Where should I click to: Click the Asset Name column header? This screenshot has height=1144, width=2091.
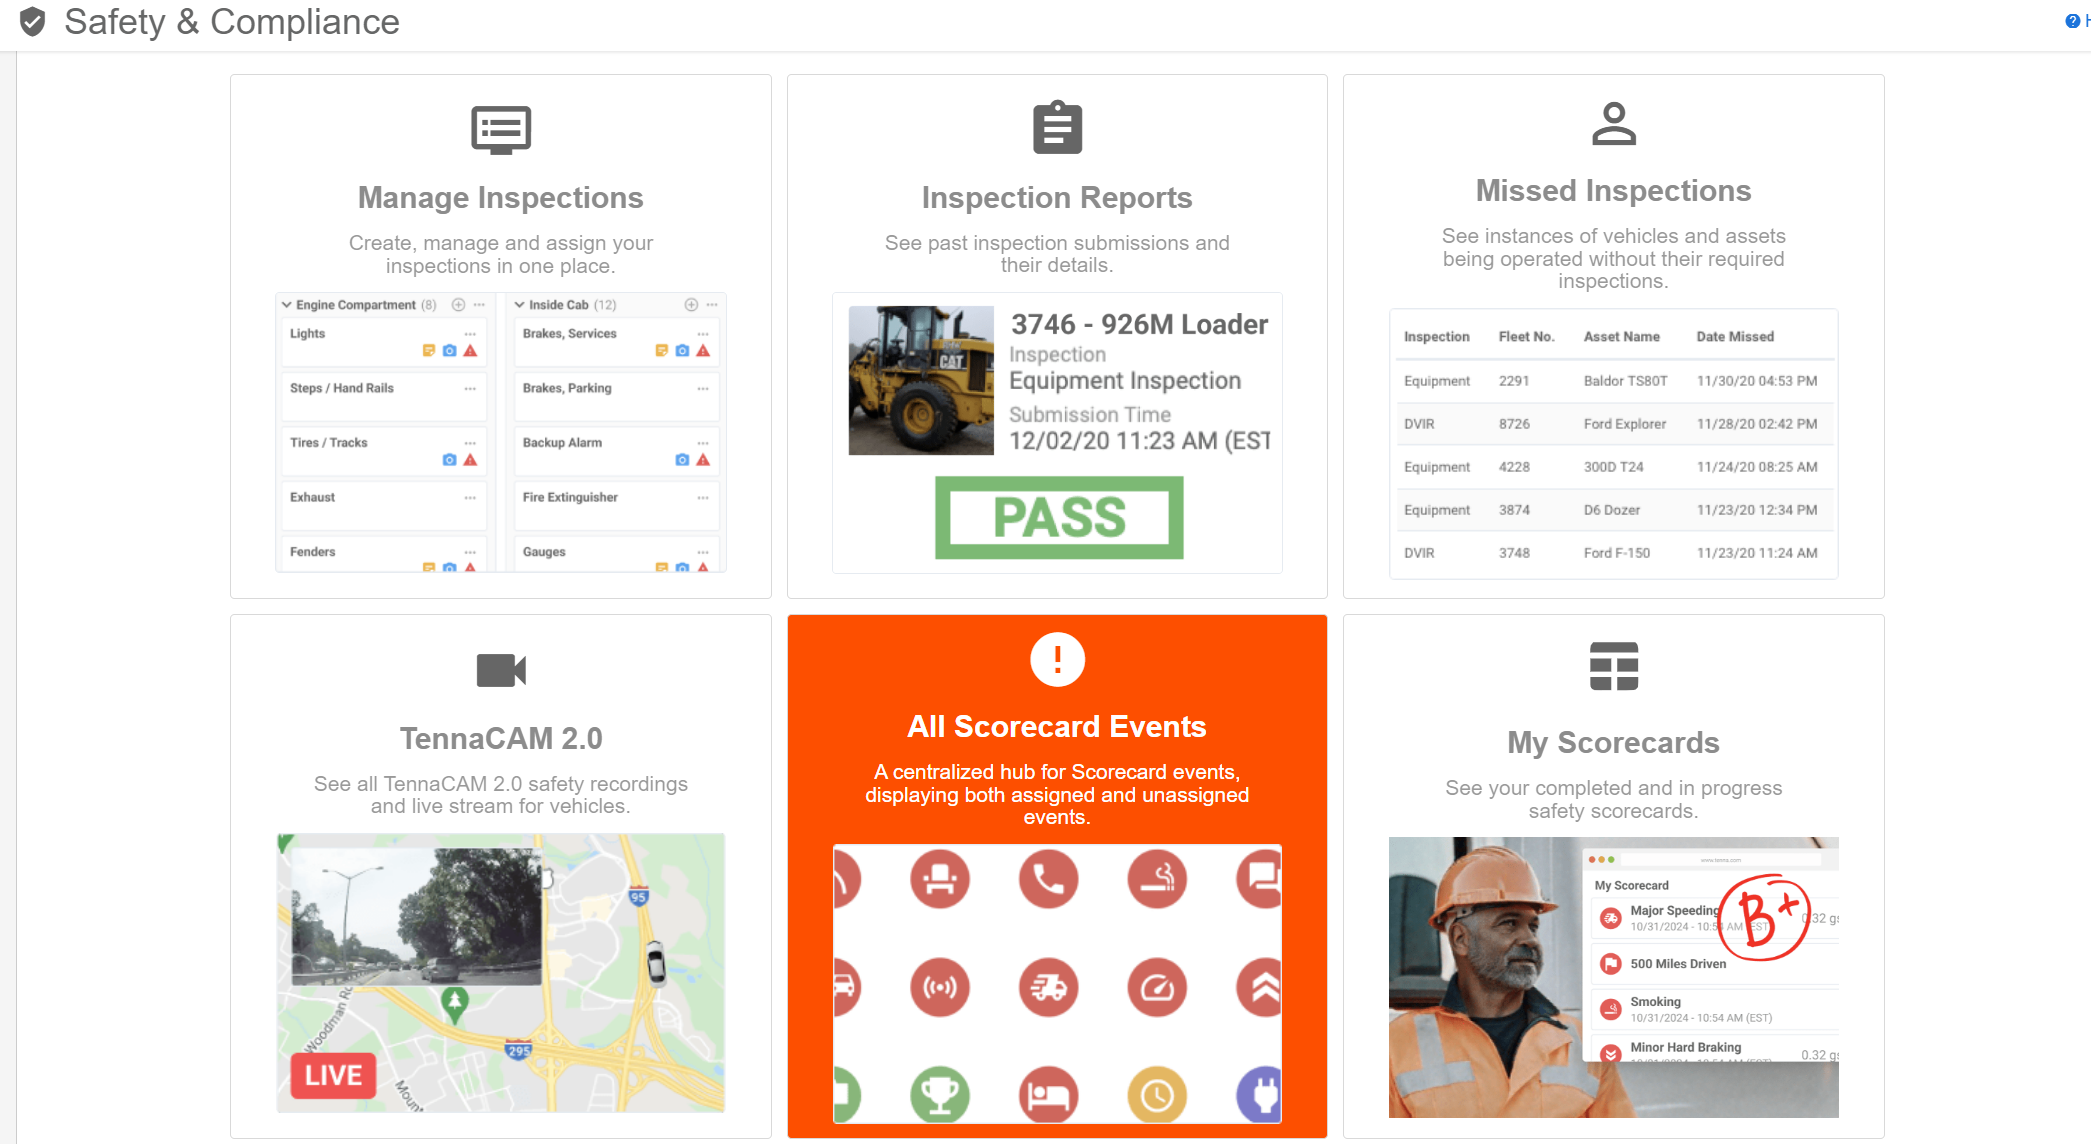1621,337
